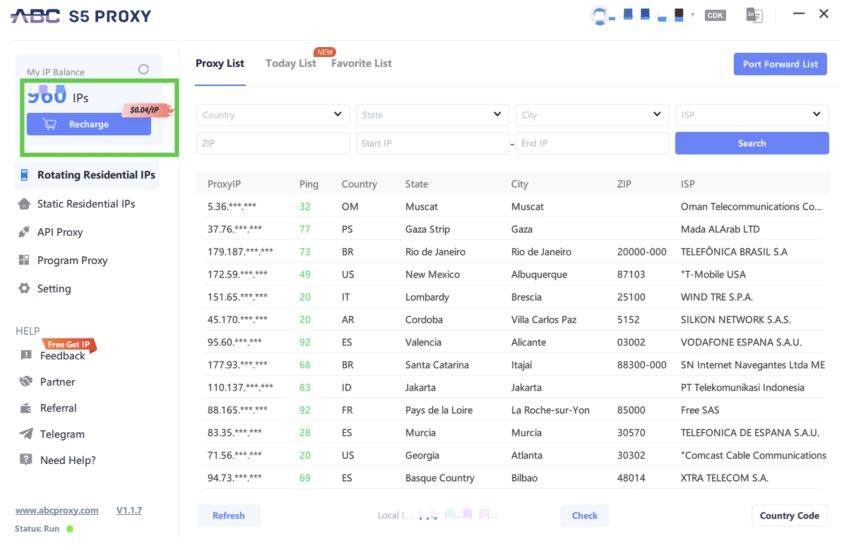This screenshot has height=550, width=854.
Task: Click the blue Search button
Action: pos(752,143)
